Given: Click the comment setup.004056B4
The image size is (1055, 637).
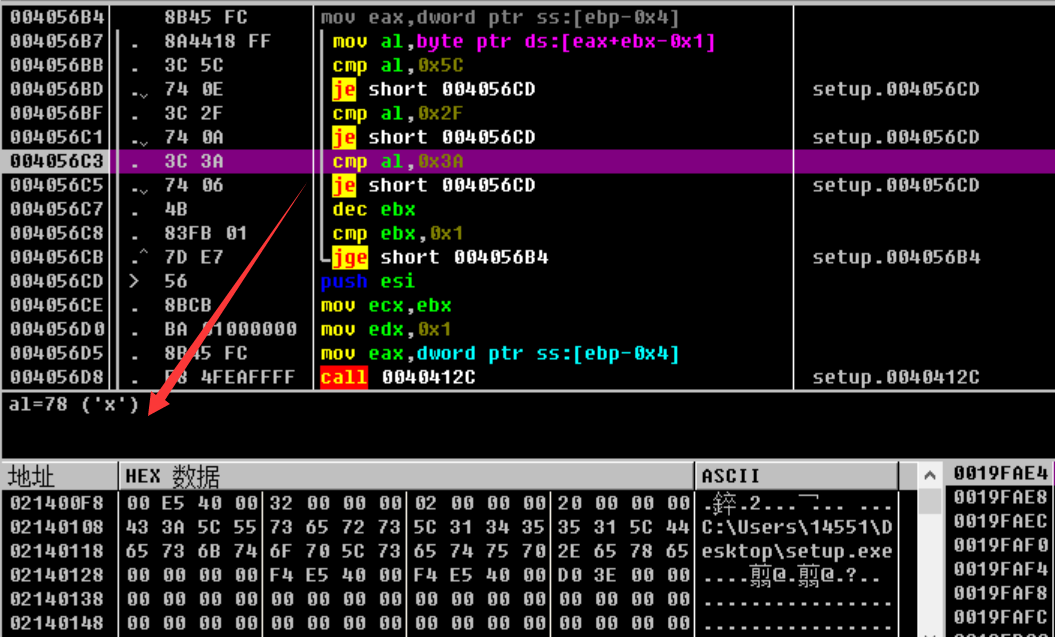Looking at the screenshot, I should tap(896, 258).
